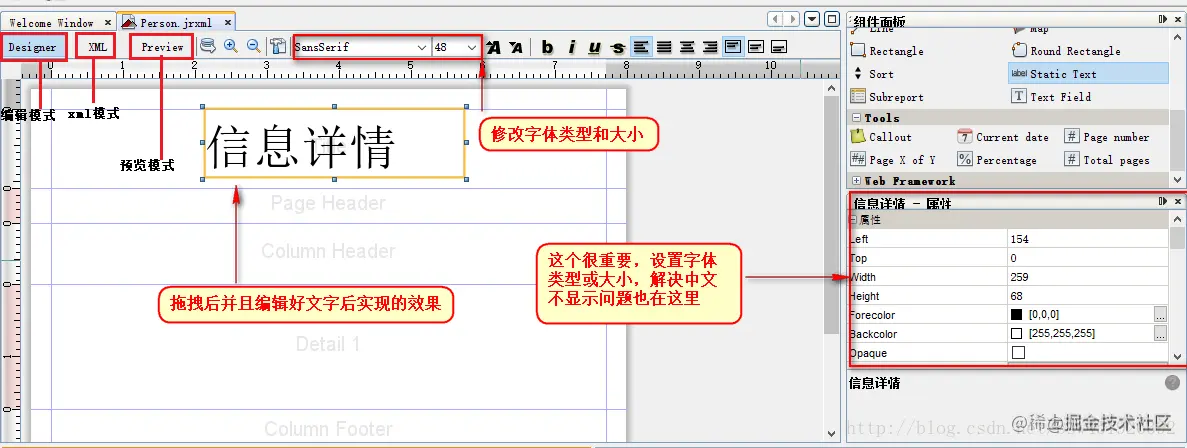This screenshot has width=1187, height=448.
Task: Align text to the vertical middle
Action: (756, 47)
